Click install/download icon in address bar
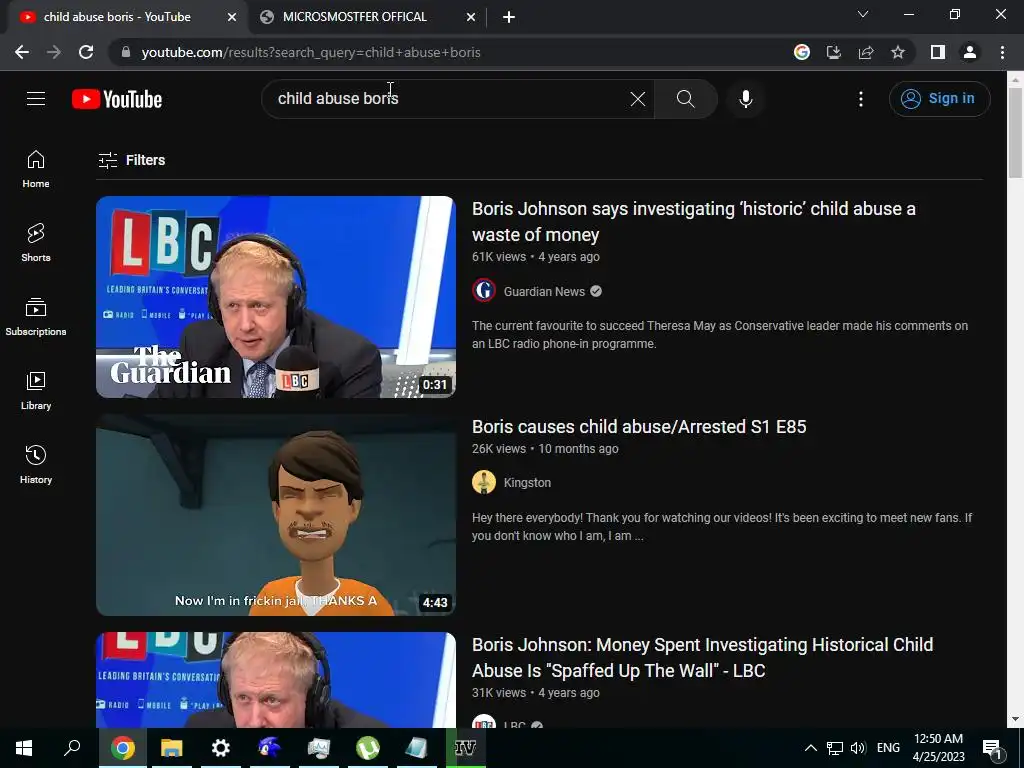 (834, 52)
